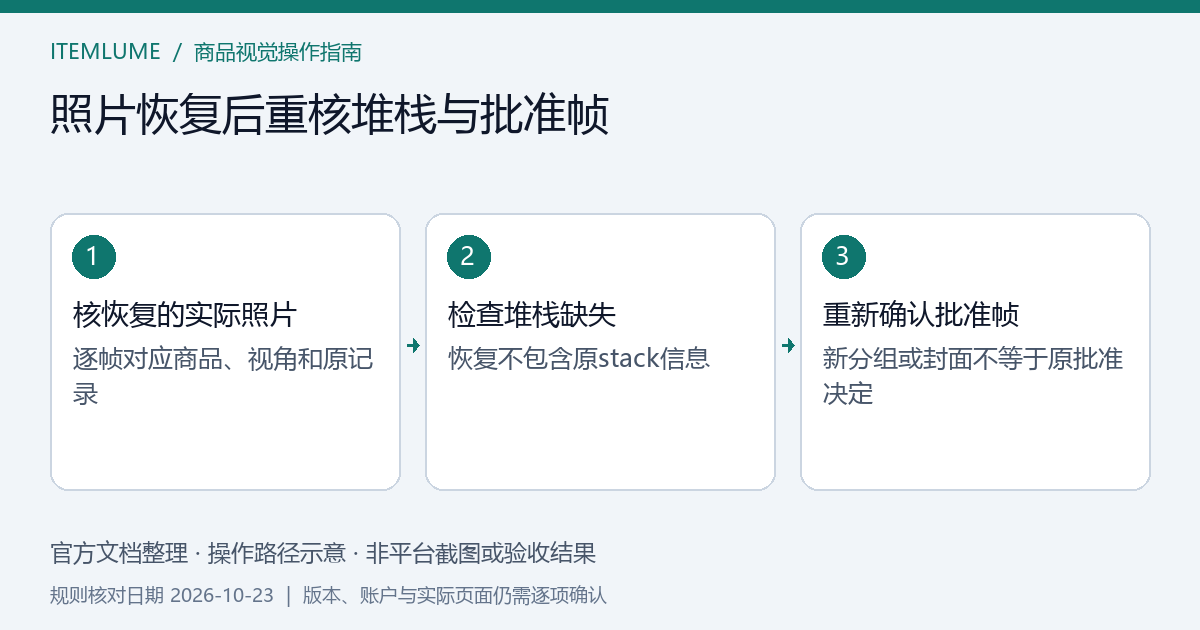This screenshot has width=1200, height=630.
Task: Click the step title 重新确认批准帧
Action: point(921,315)
